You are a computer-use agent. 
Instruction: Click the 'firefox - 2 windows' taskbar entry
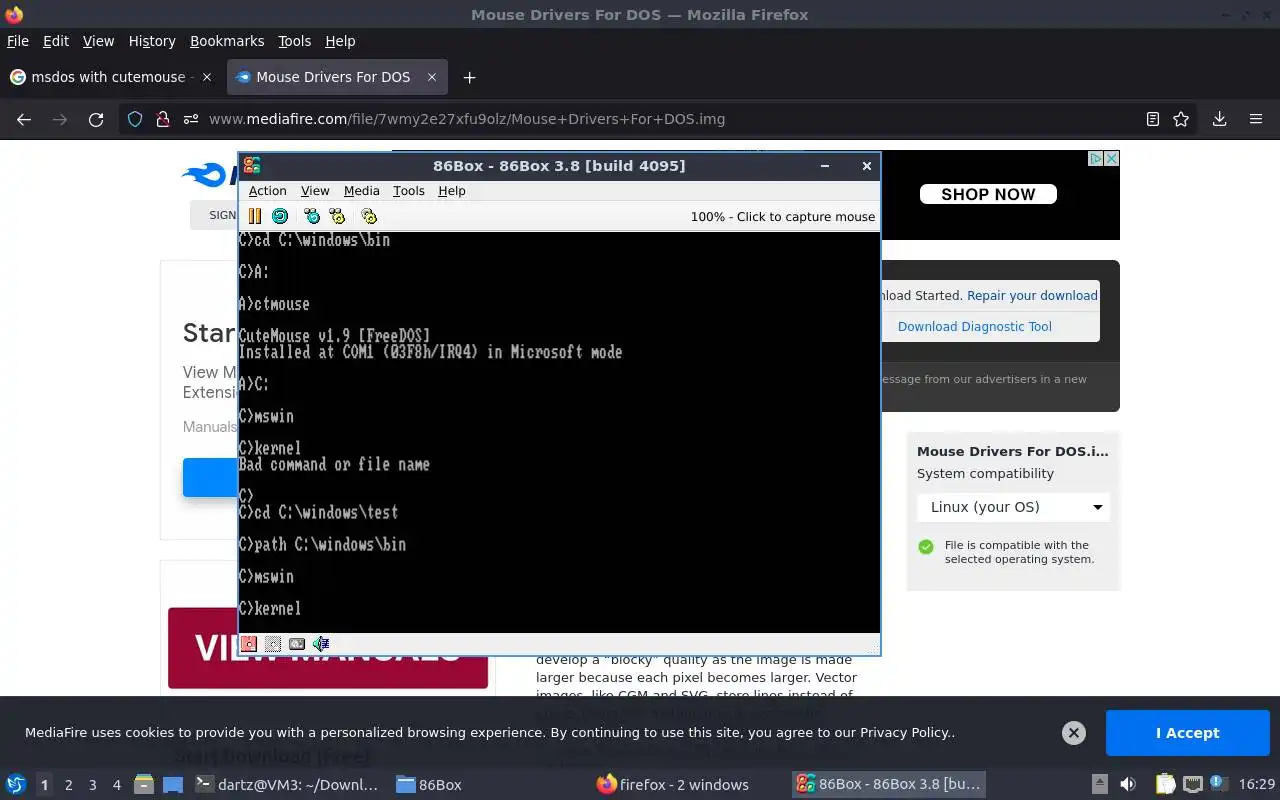click(x=673, y=785)
